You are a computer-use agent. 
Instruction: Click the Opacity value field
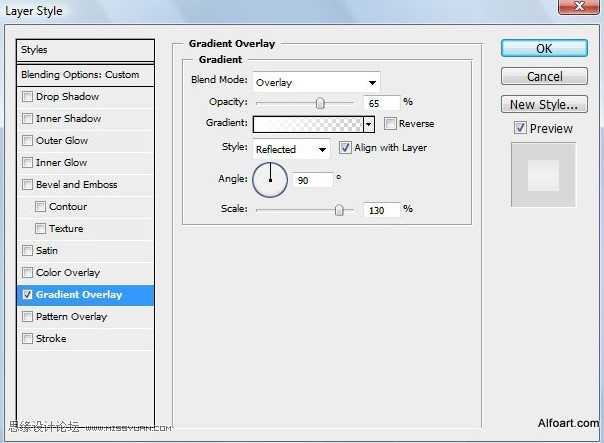point(381,103)
